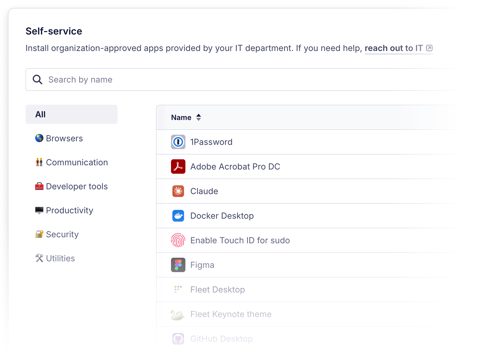Screen dimensions: 480x360
Task: Focus the Search by name field
Action: click(240, 80)
